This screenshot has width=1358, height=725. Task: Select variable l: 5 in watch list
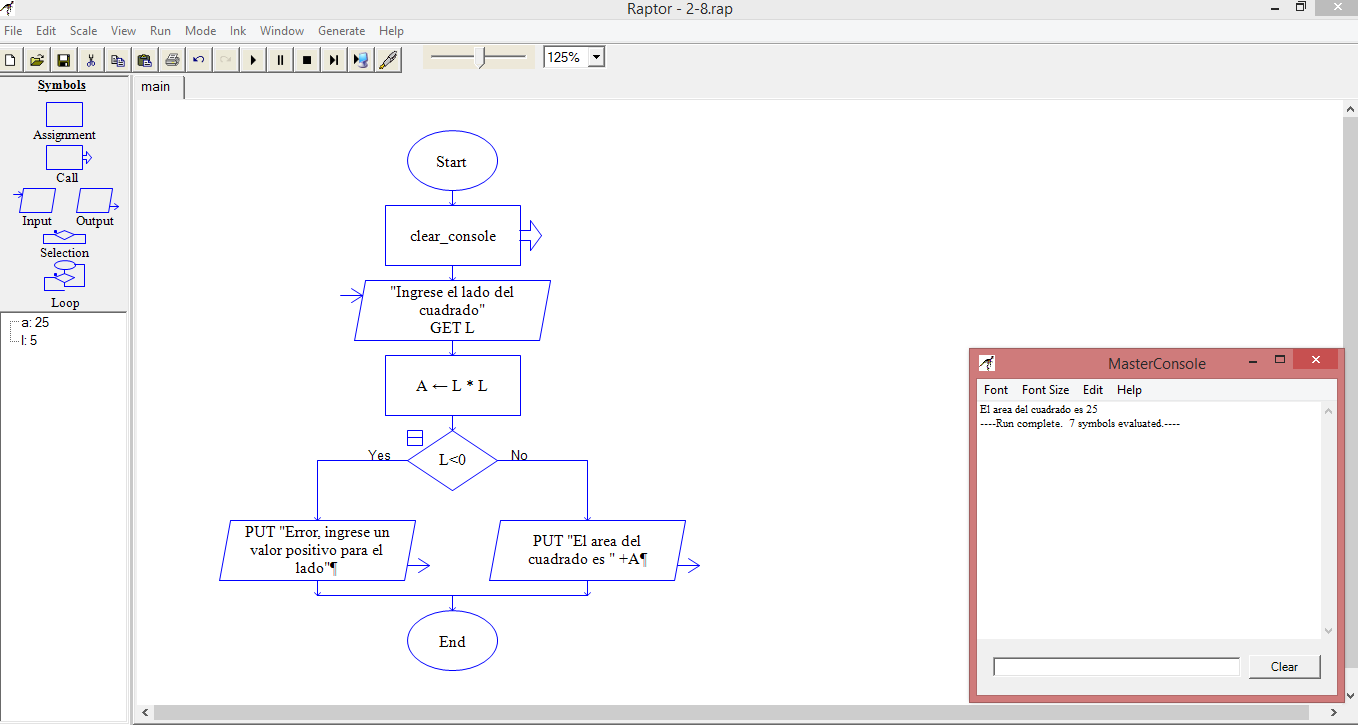[x=29, y=340]
